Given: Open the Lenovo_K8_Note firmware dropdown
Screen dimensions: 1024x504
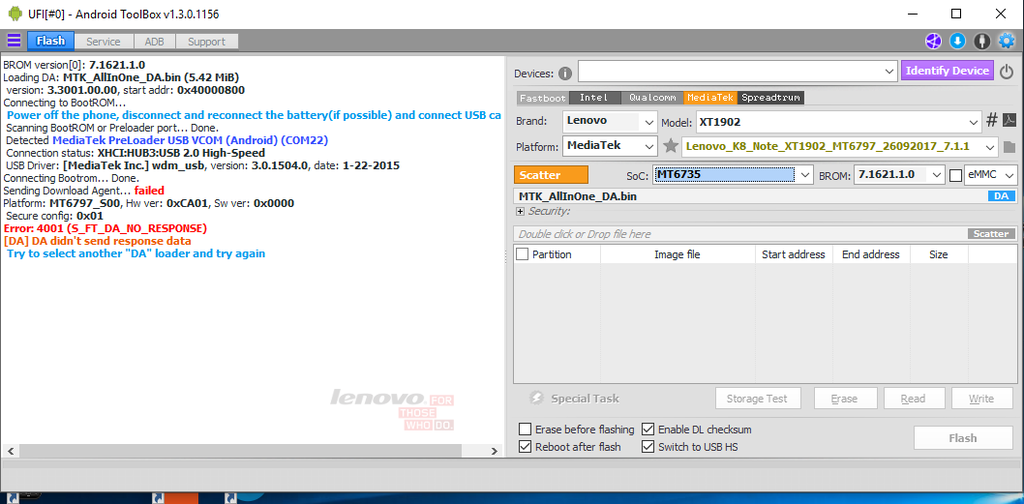Looking at the screenshot, I should point(990,146).
